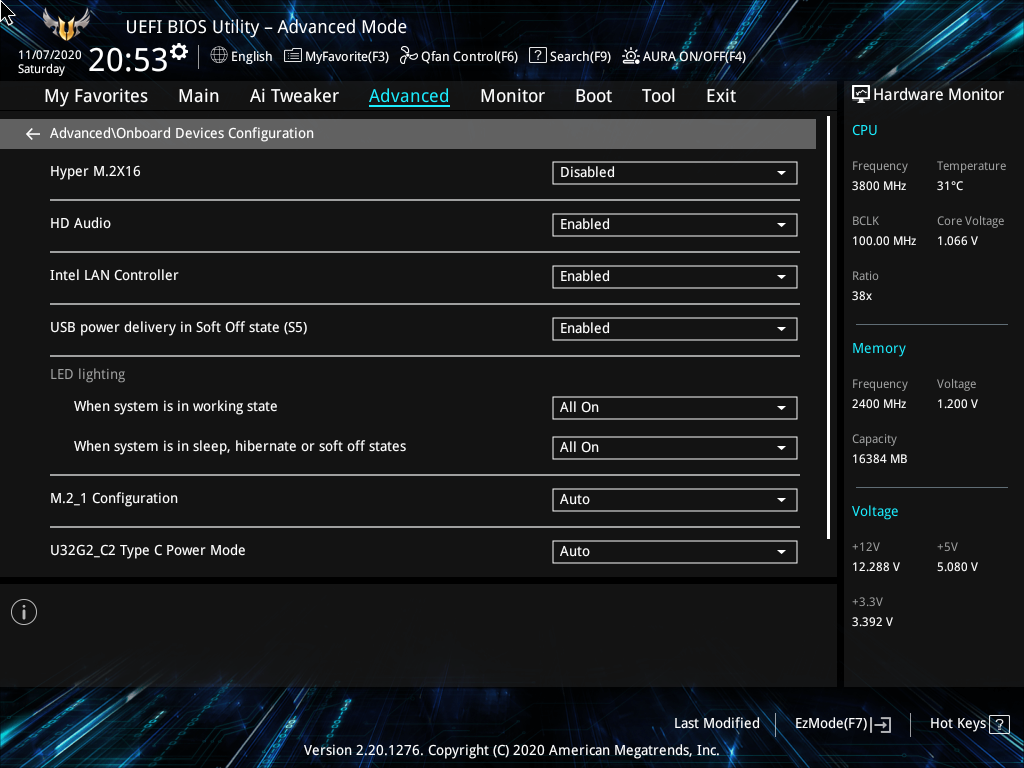This screenshot has height=768, width=1024.
Task: Click the 11/07/2020 date text
Action: point(50,55)
